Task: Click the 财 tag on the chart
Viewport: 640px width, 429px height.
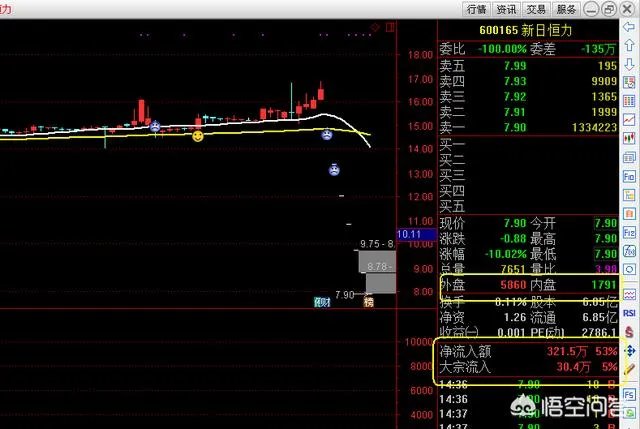Action: (322, 301)
